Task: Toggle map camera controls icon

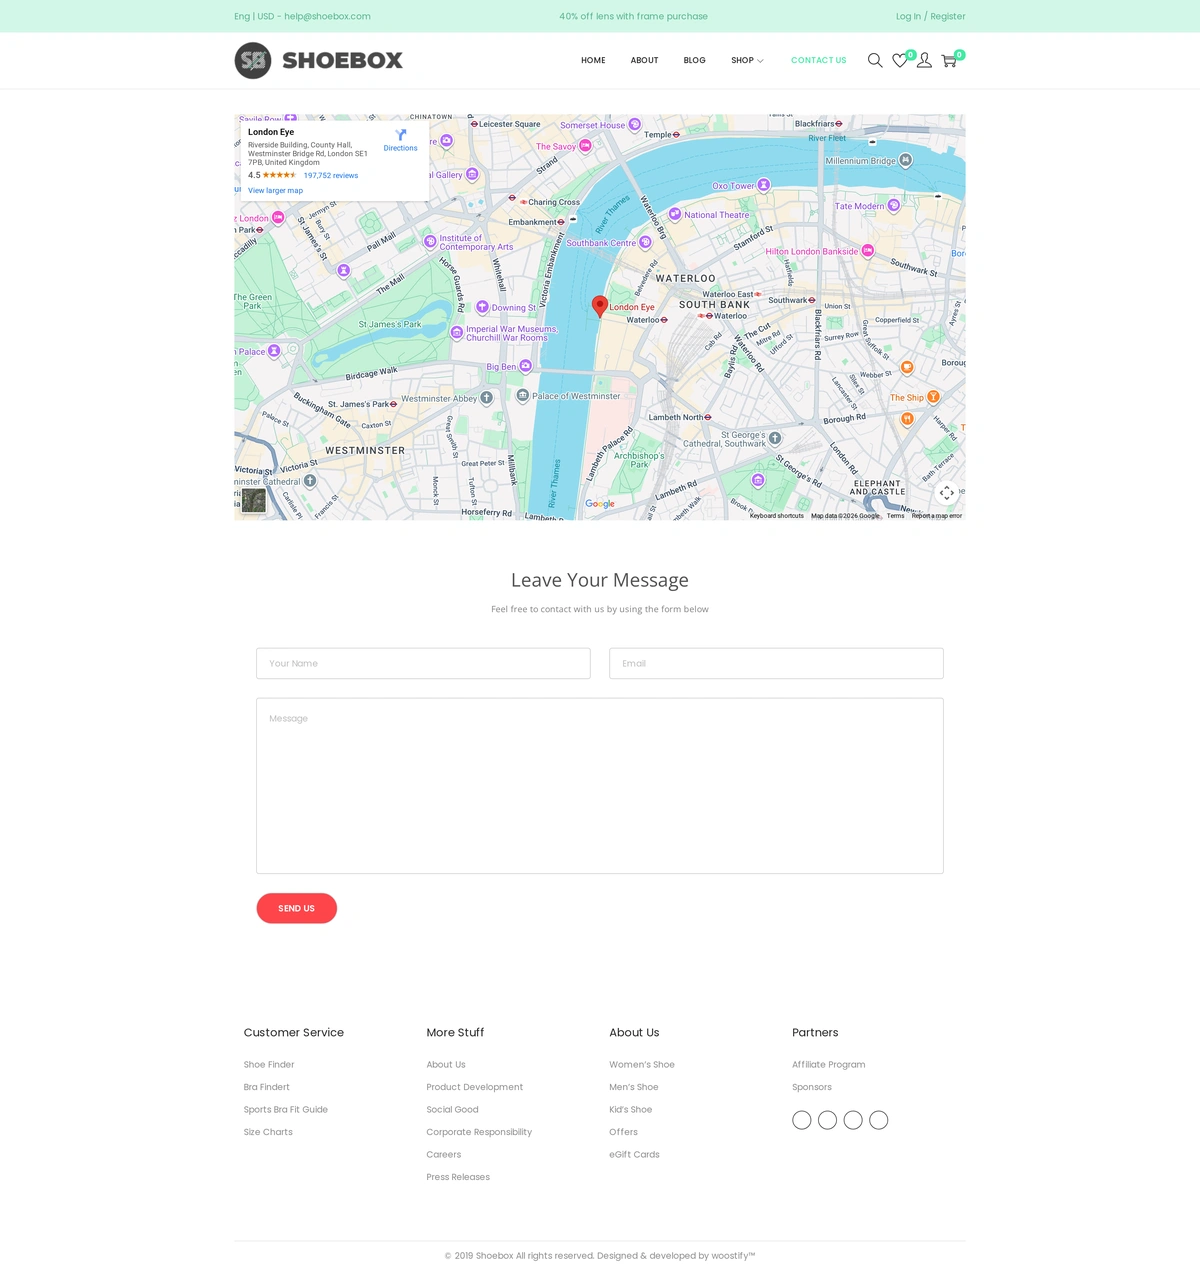Action: pyautogui.click(x=947, y=493)
